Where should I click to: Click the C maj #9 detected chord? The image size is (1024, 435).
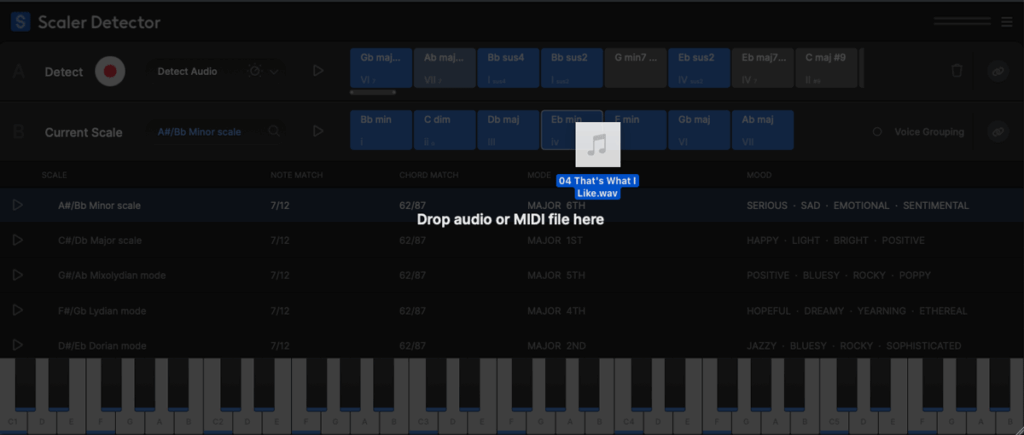coord(826,68)
